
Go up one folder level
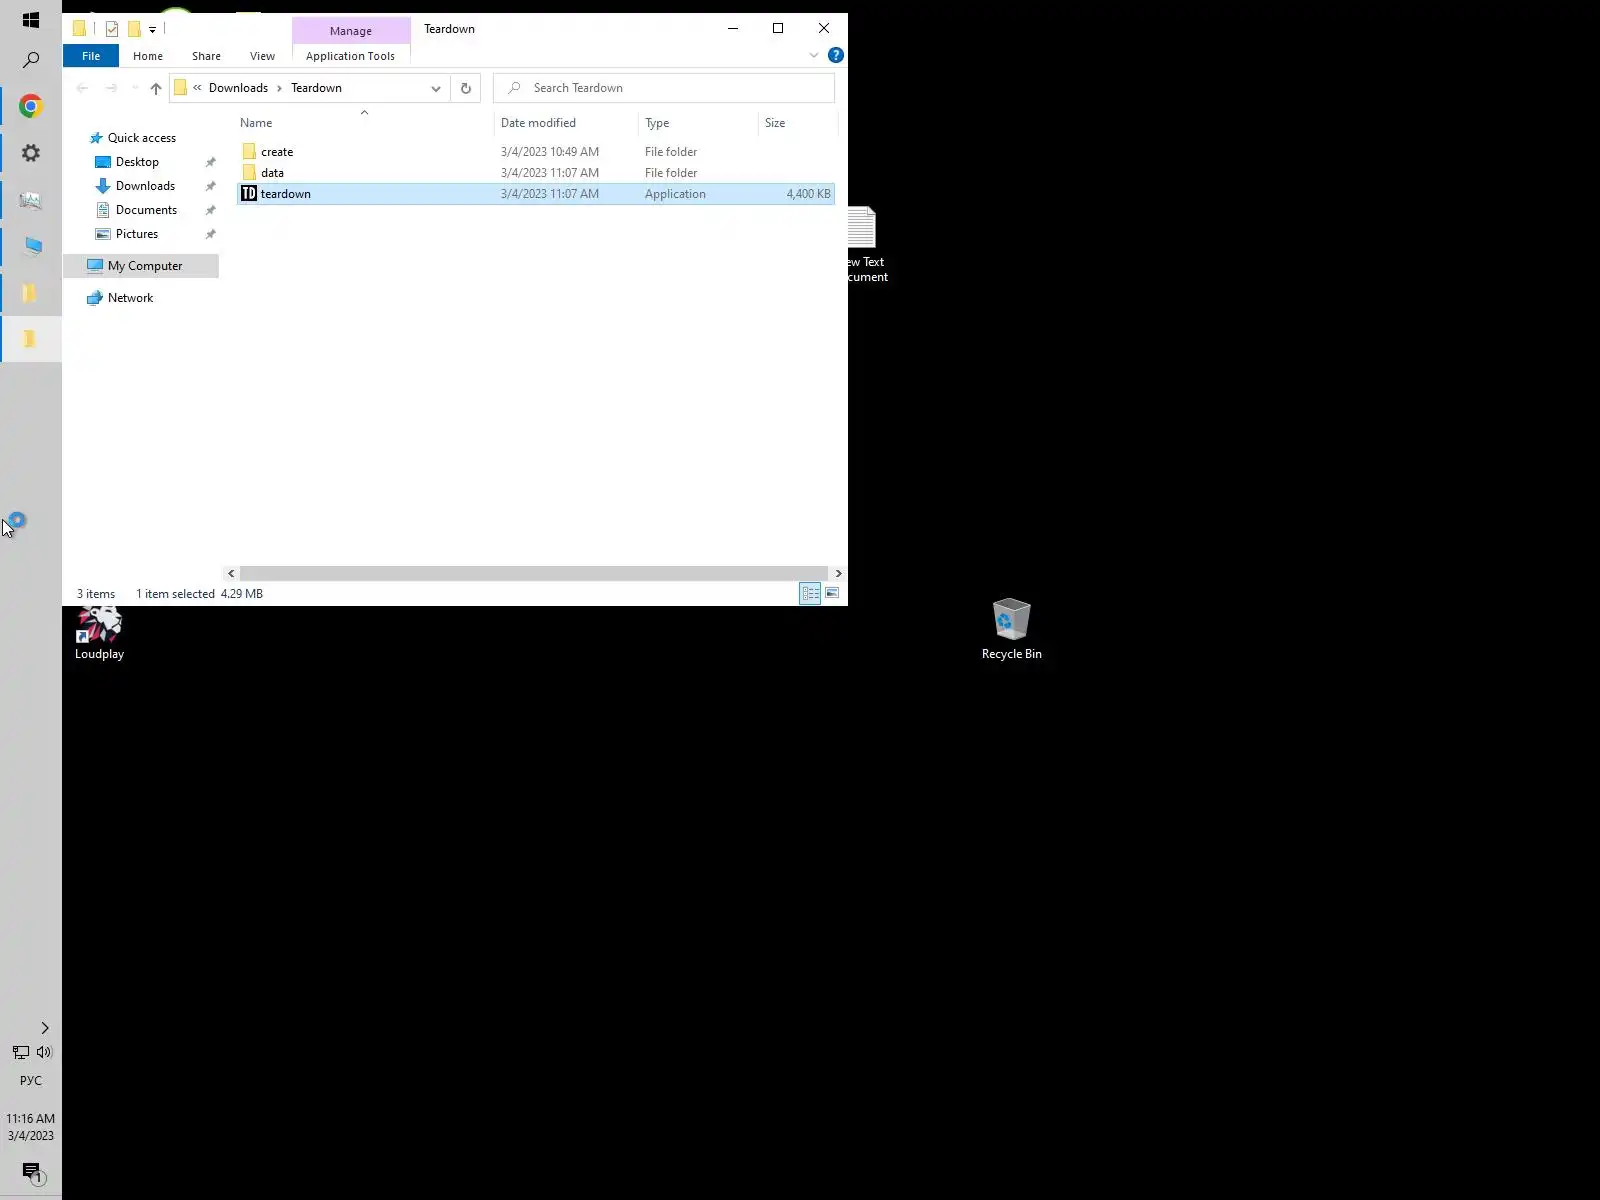(x=156, y=88)
